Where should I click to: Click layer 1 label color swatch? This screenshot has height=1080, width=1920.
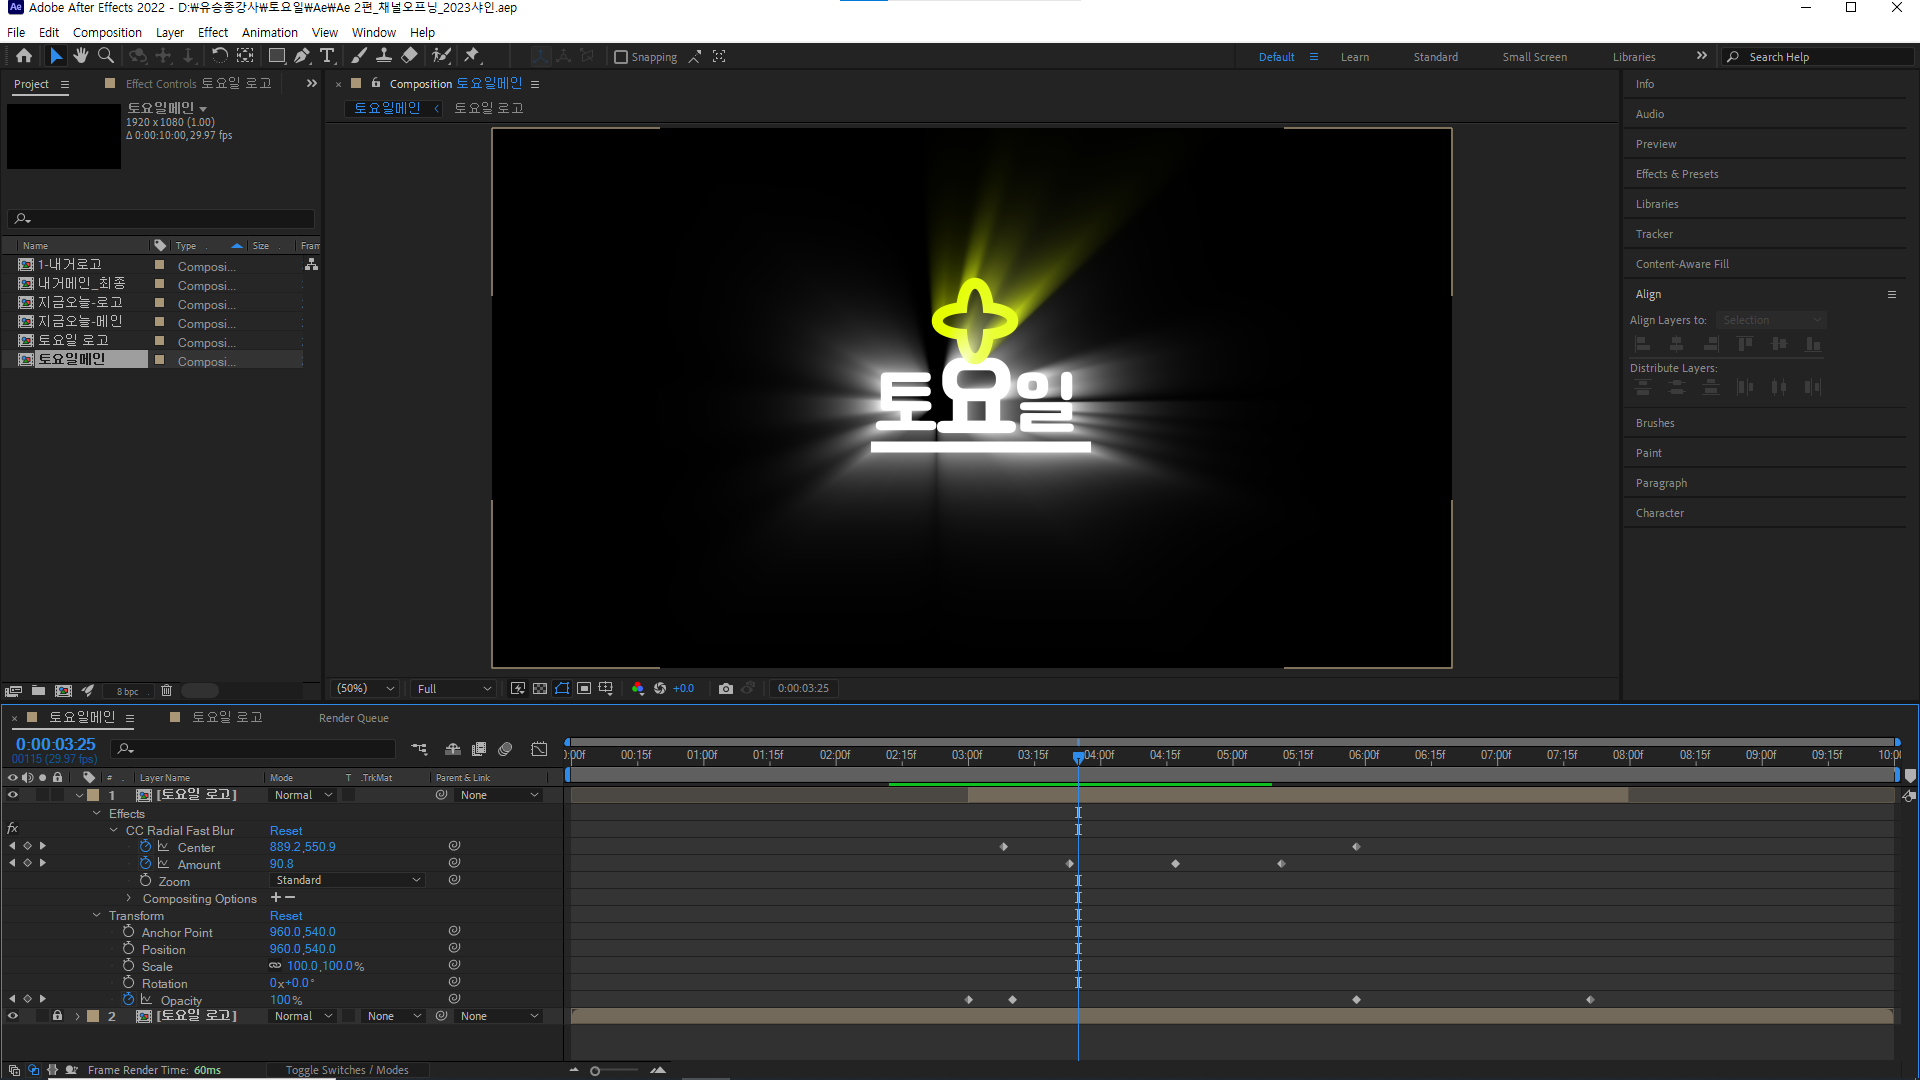pyautogui.click(x=93, y=795)
